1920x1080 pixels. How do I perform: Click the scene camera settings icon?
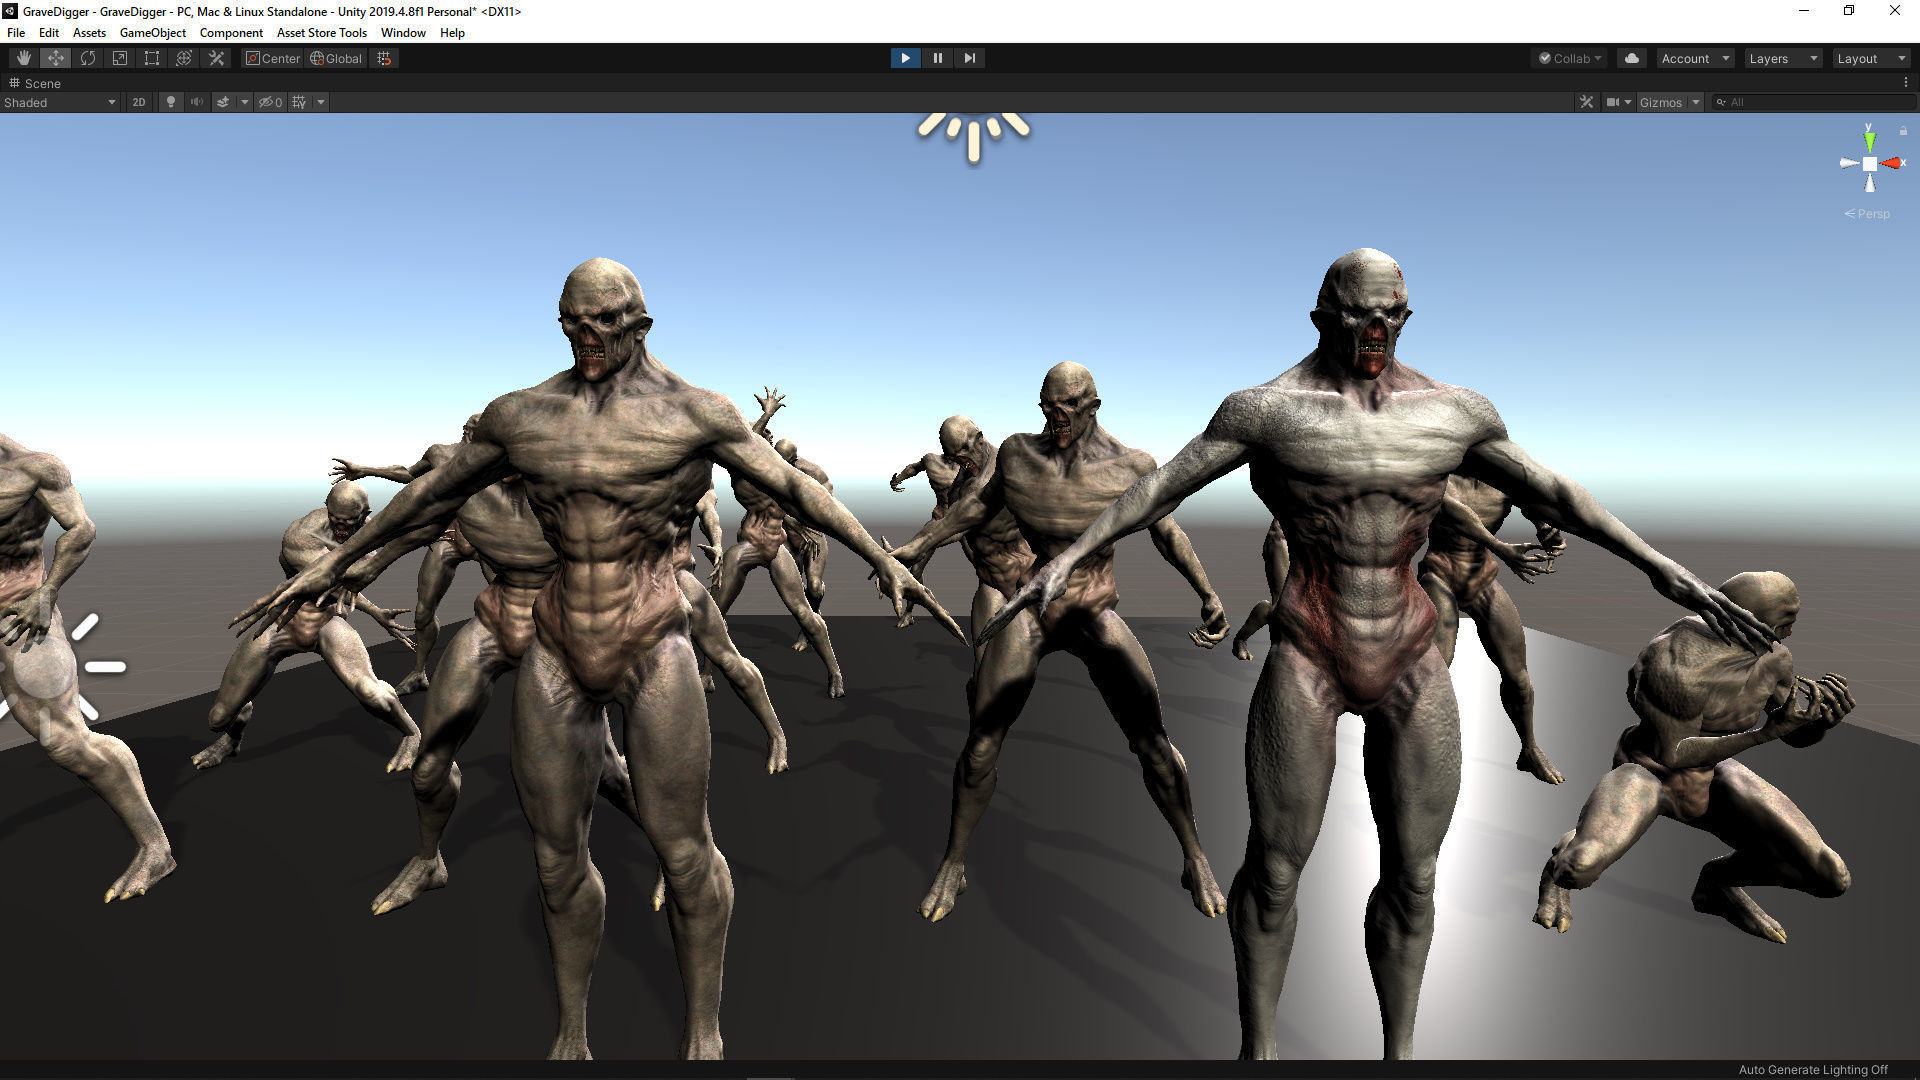click(1612, 102)
